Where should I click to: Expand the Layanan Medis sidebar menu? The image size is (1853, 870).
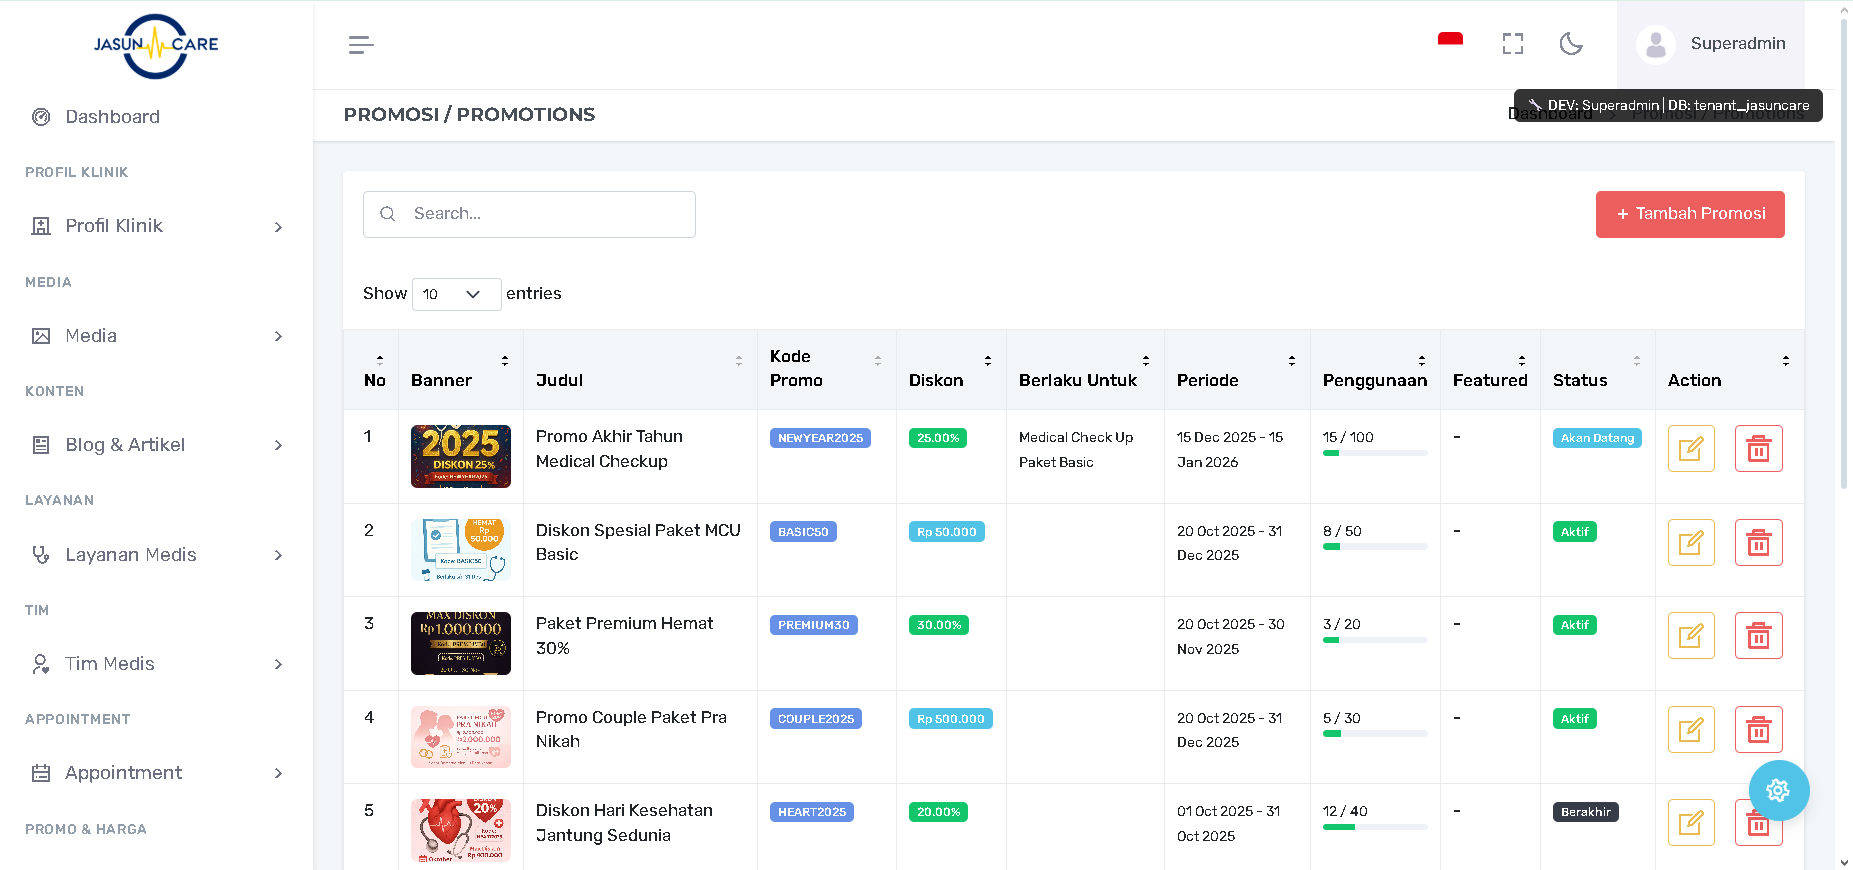[x=157, y=555]
